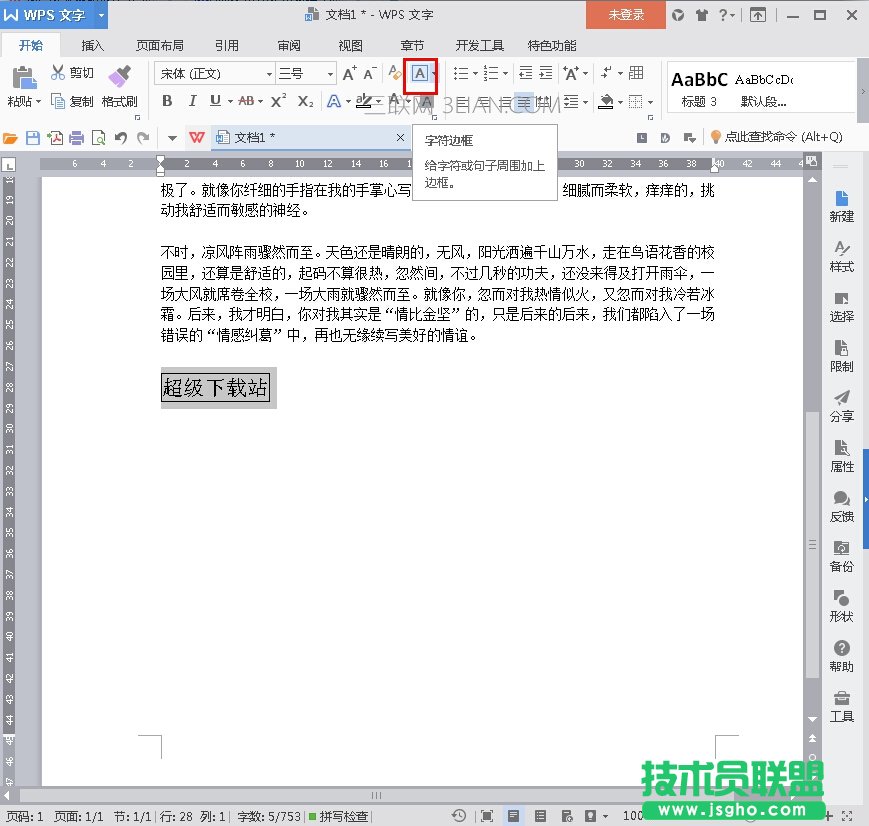
Task: Click the 未登录 login button
Action: pyautogui.click(x=624, y=16)
